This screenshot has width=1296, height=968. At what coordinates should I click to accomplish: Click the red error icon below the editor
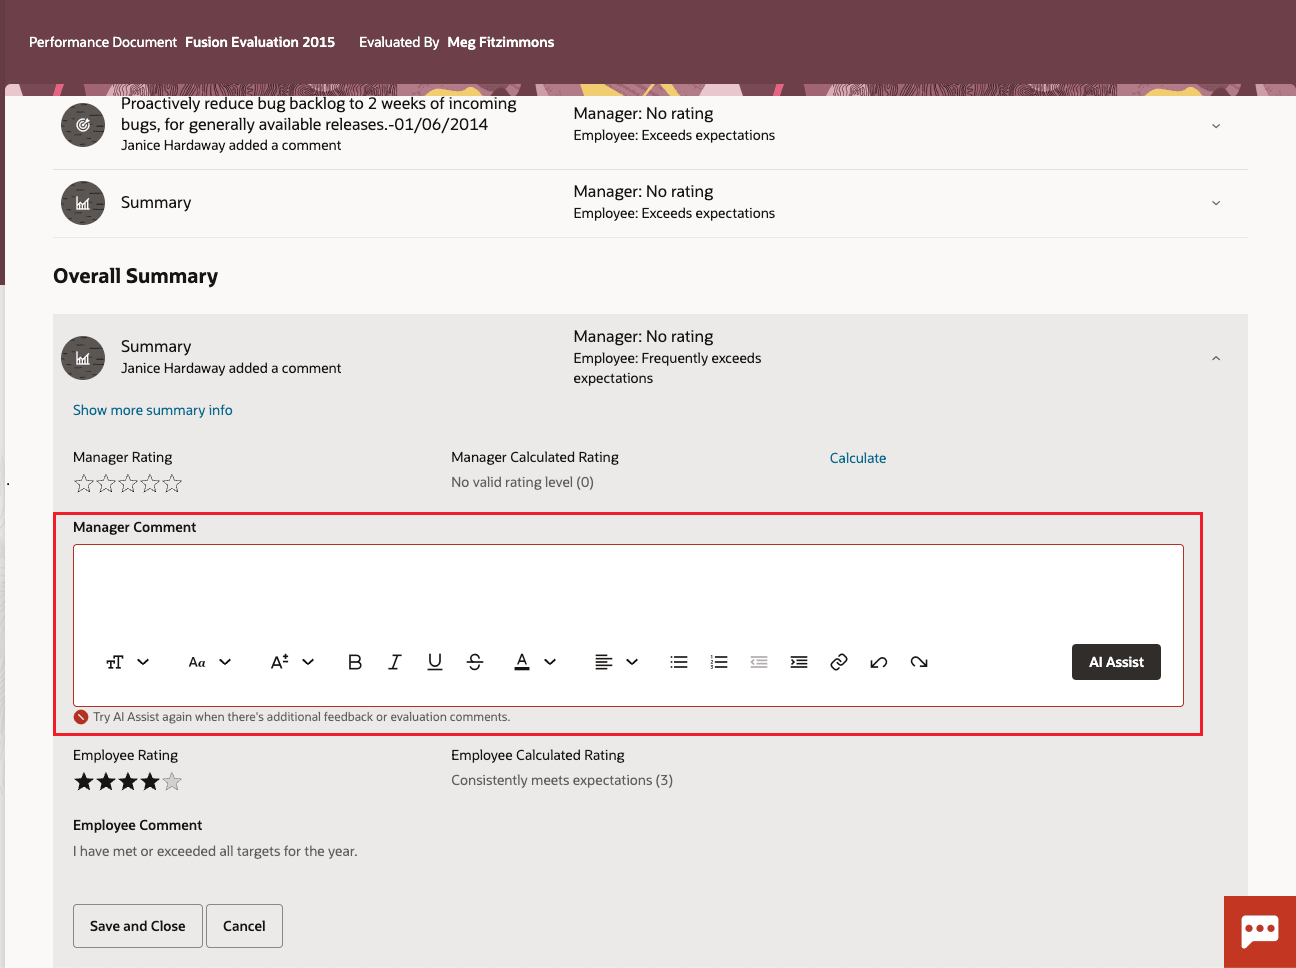81,717
